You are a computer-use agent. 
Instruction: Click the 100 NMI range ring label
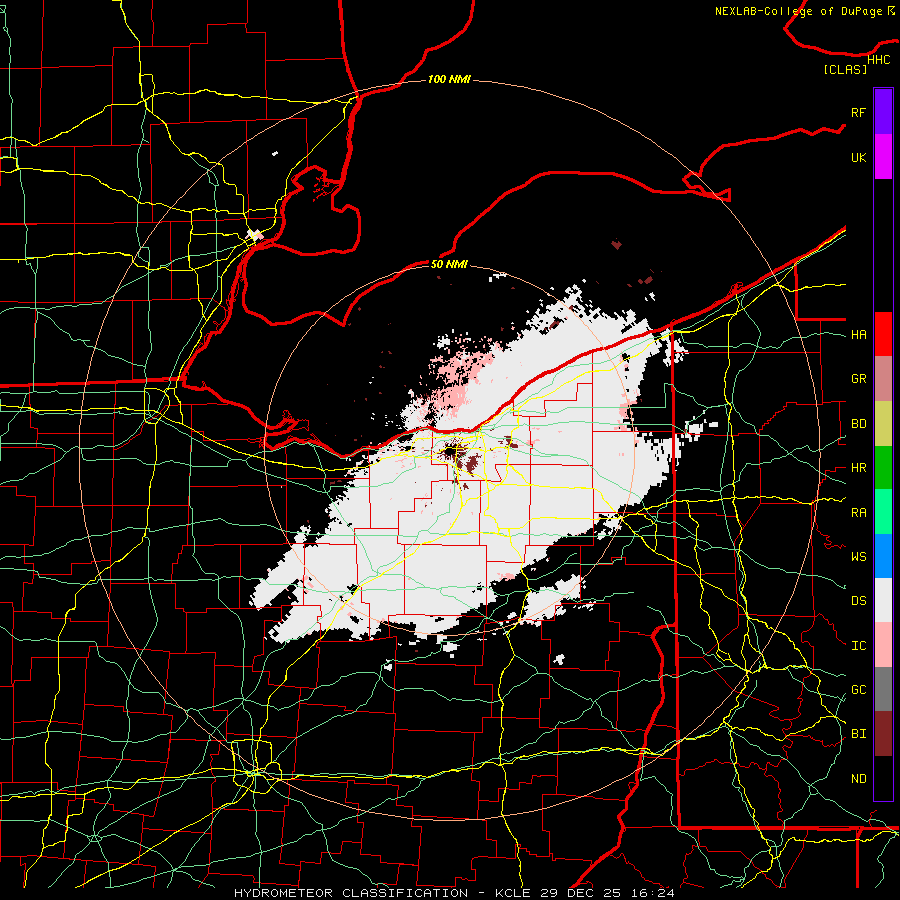(449, 79)
